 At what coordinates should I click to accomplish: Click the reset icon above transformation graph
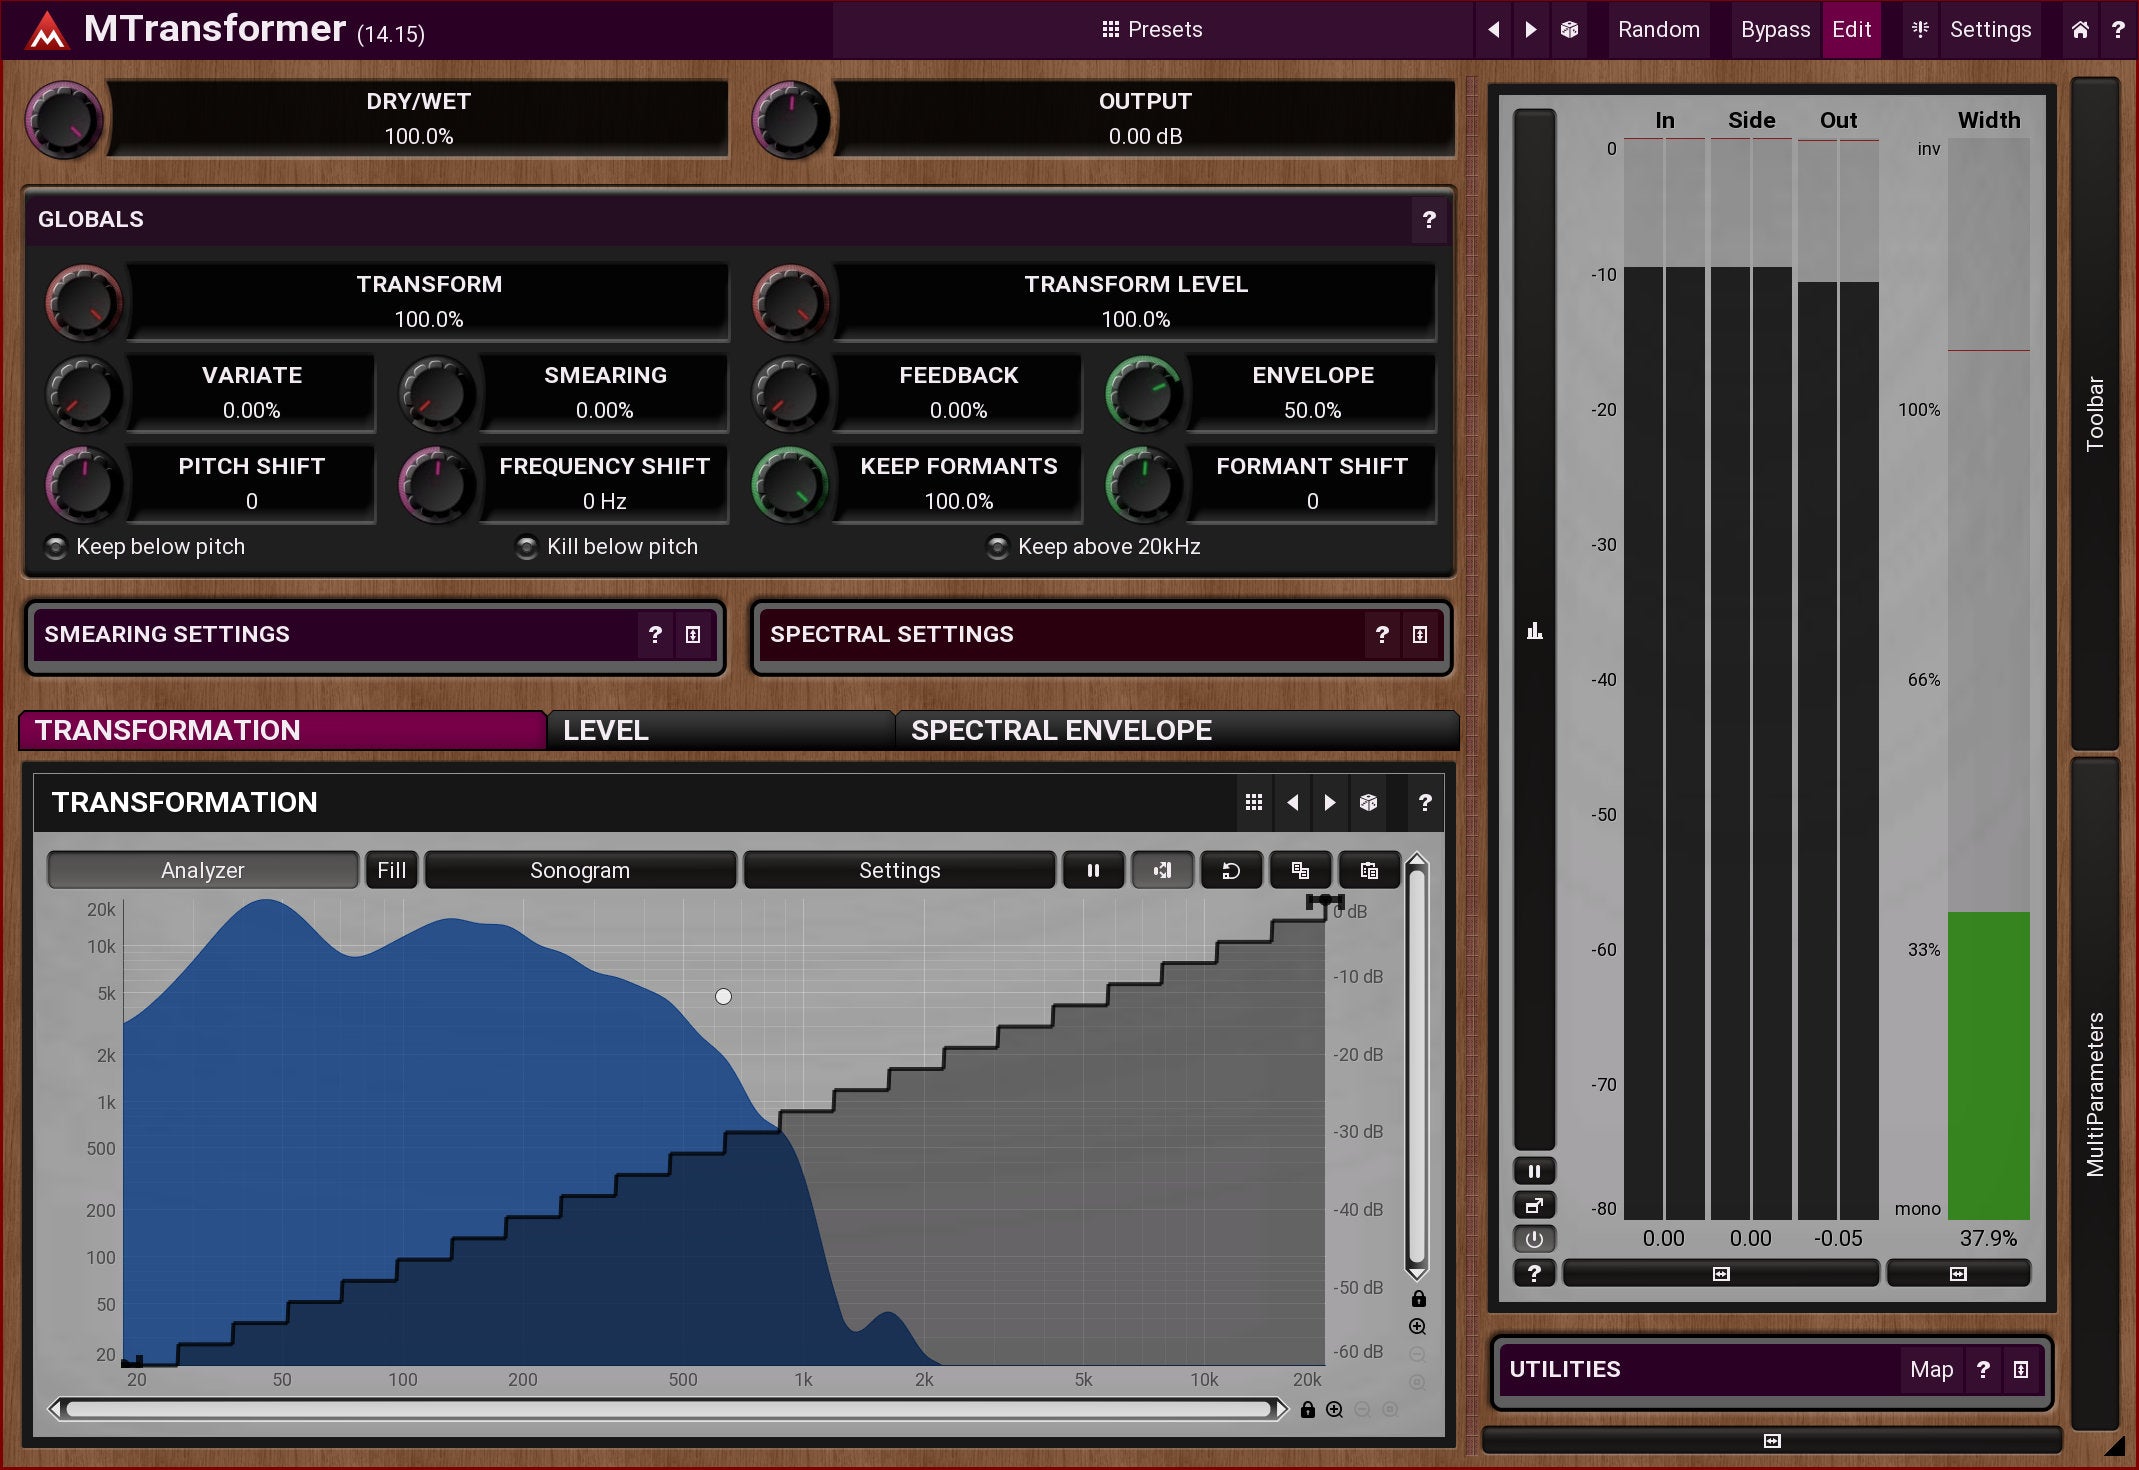[x=1231, y=870]
